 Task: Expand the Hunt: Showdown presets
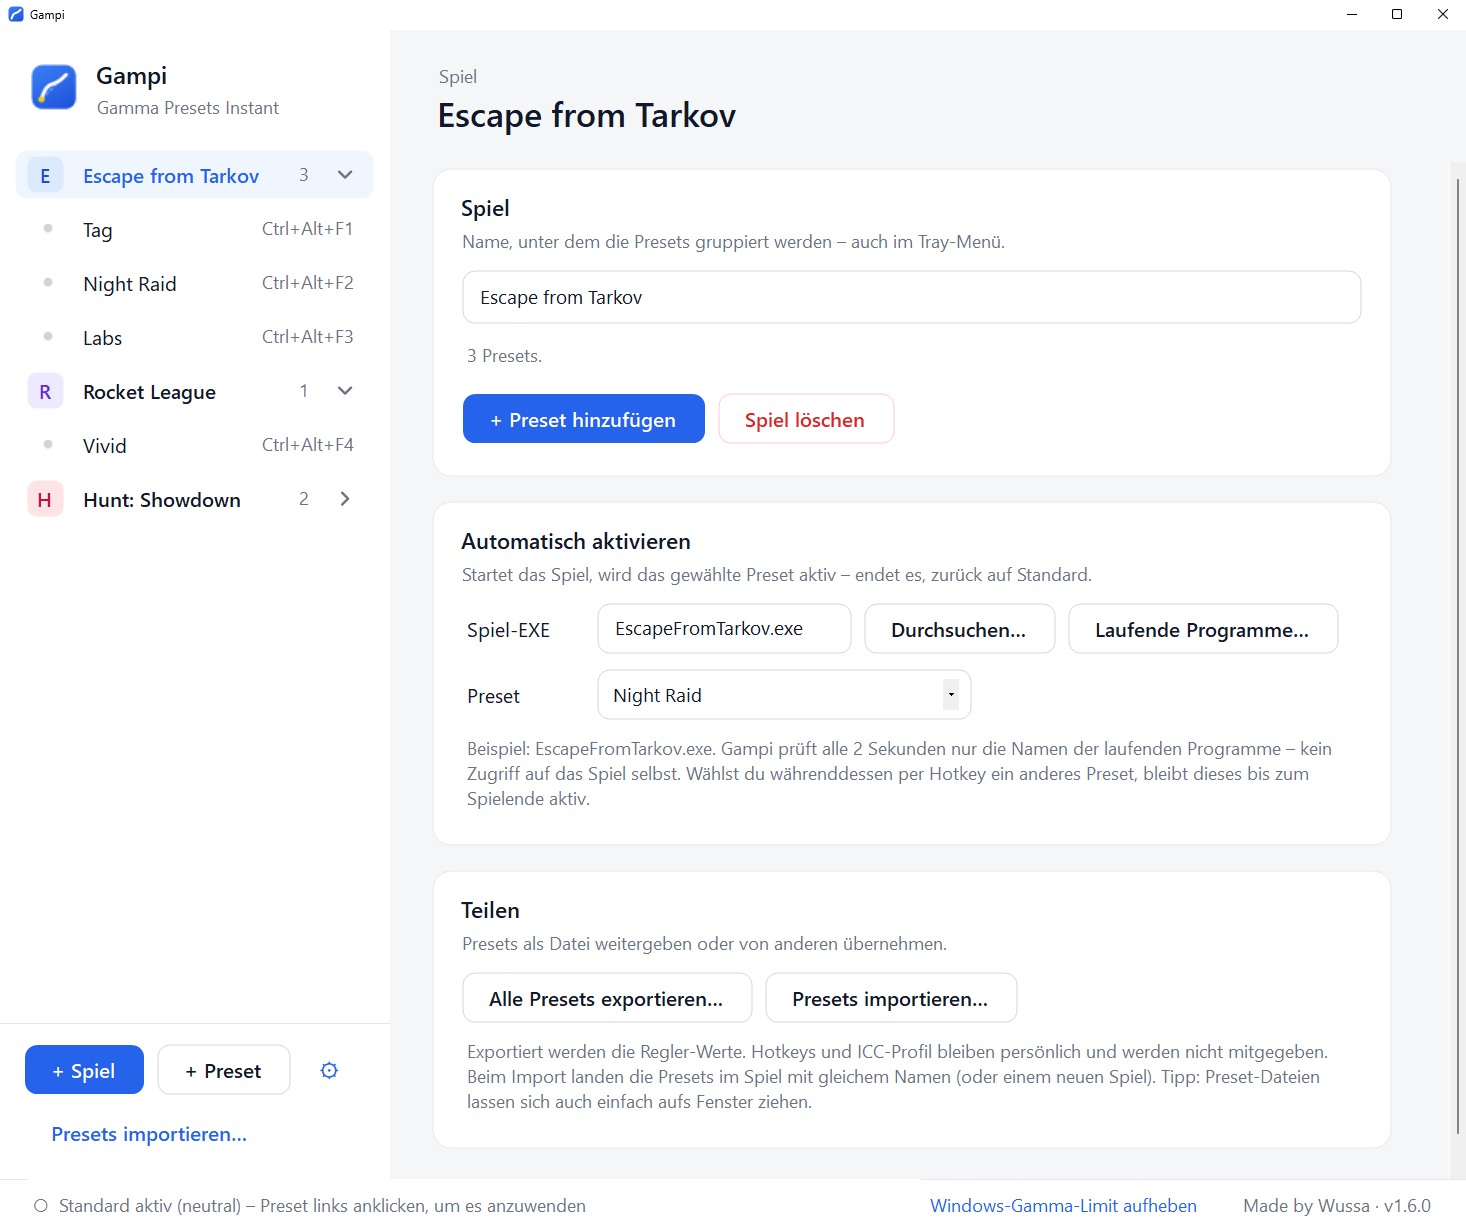[x=345, y=499]
